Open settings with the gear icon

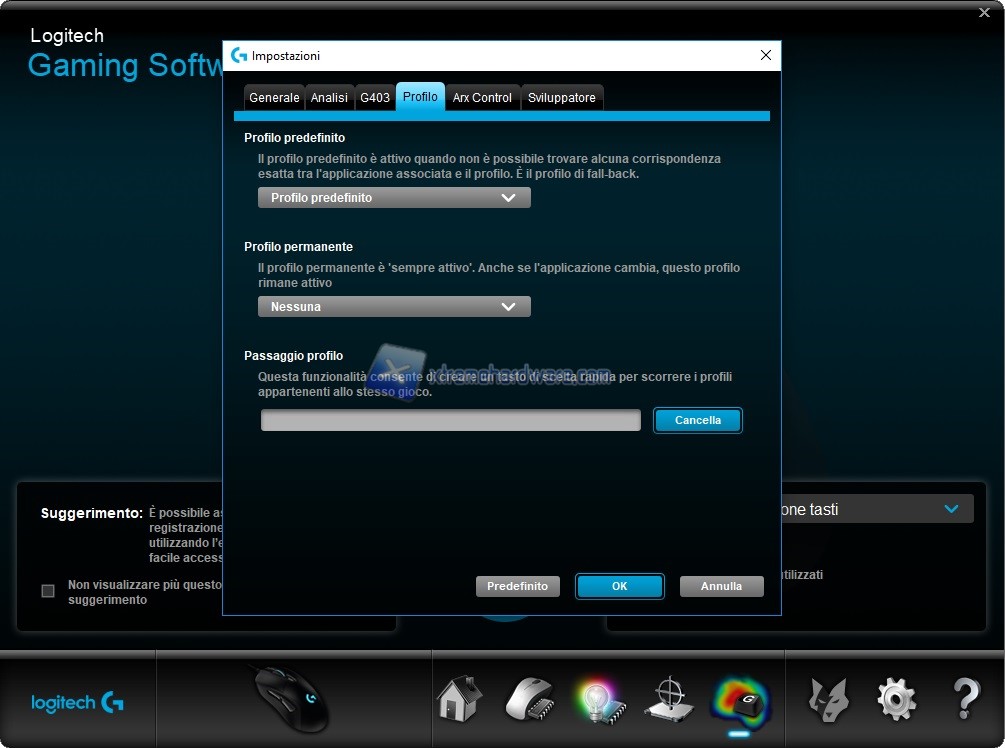896,698
